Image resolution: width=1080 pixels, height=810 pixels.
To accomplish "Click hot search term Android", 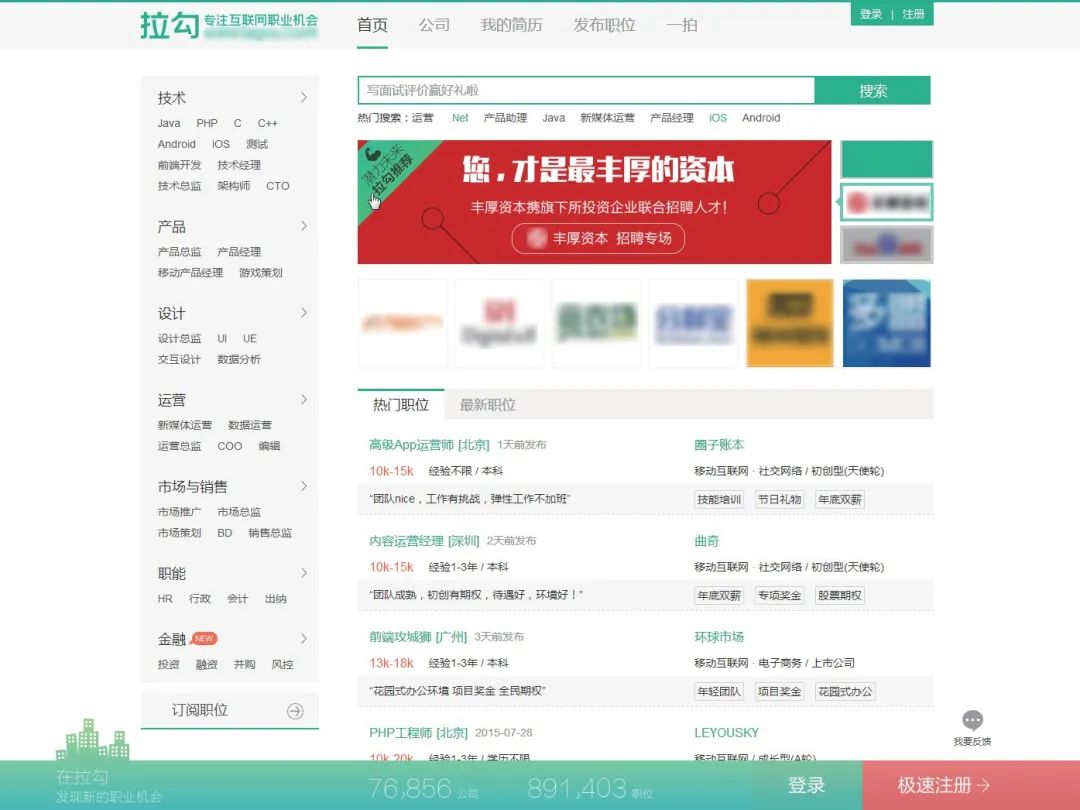I will [761, 118].
